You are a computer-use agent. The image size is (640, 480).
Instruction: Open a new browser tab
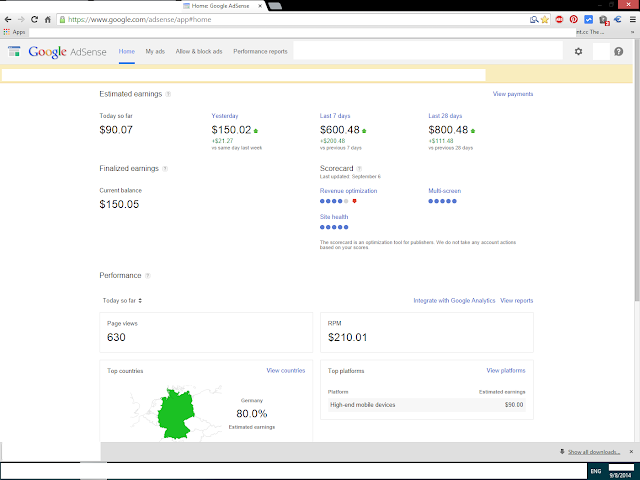pos(275,6)
